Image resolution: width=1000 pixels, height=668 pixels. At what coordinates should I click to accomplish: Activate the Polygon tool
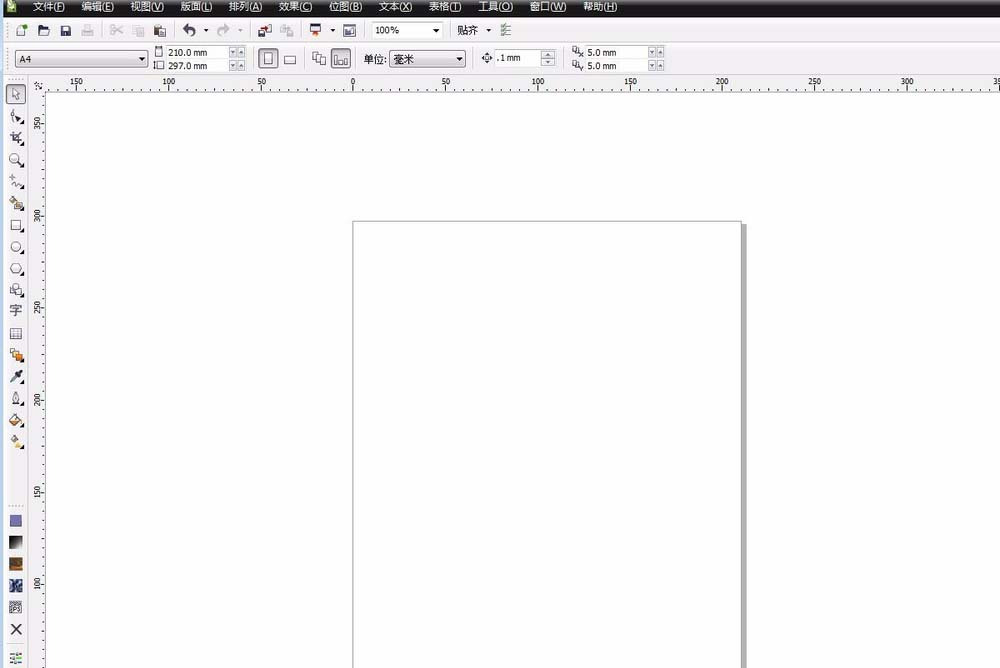(16, 269)
